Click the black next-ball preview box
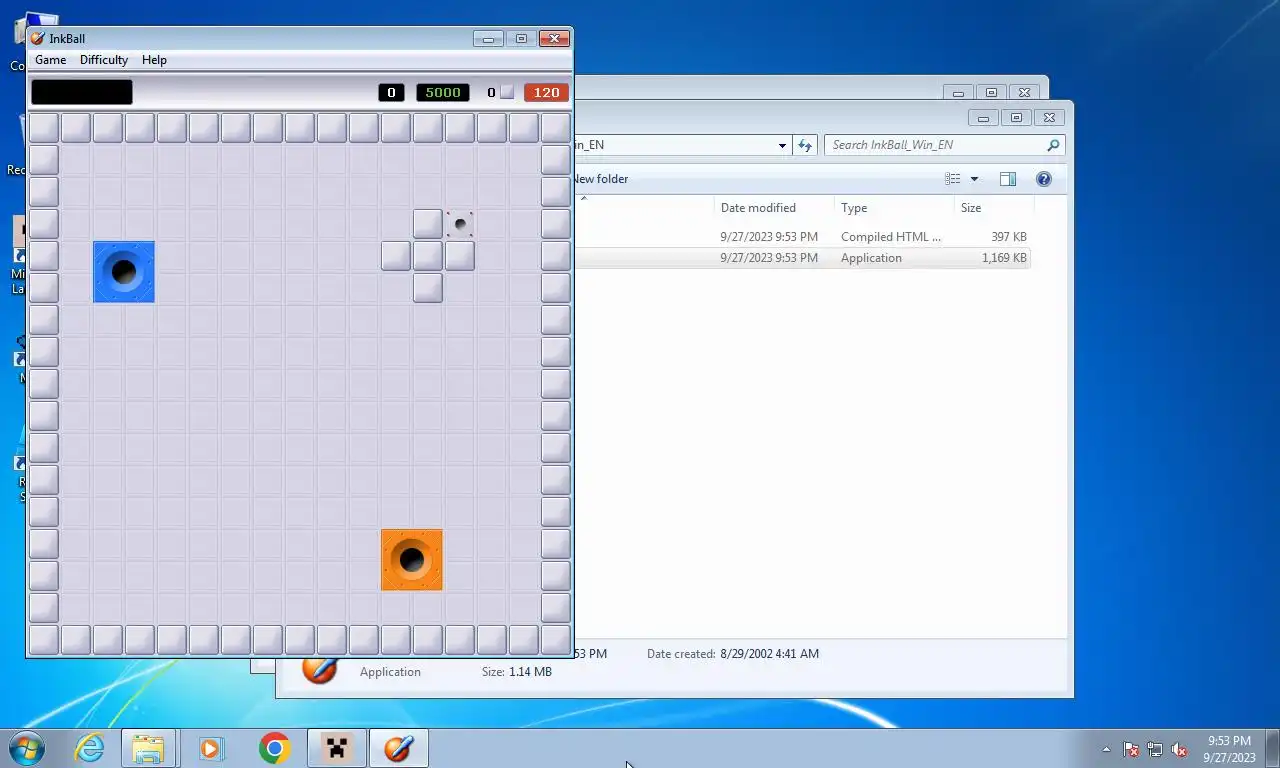Viewport: 1280px width, 768px height. 82,92
